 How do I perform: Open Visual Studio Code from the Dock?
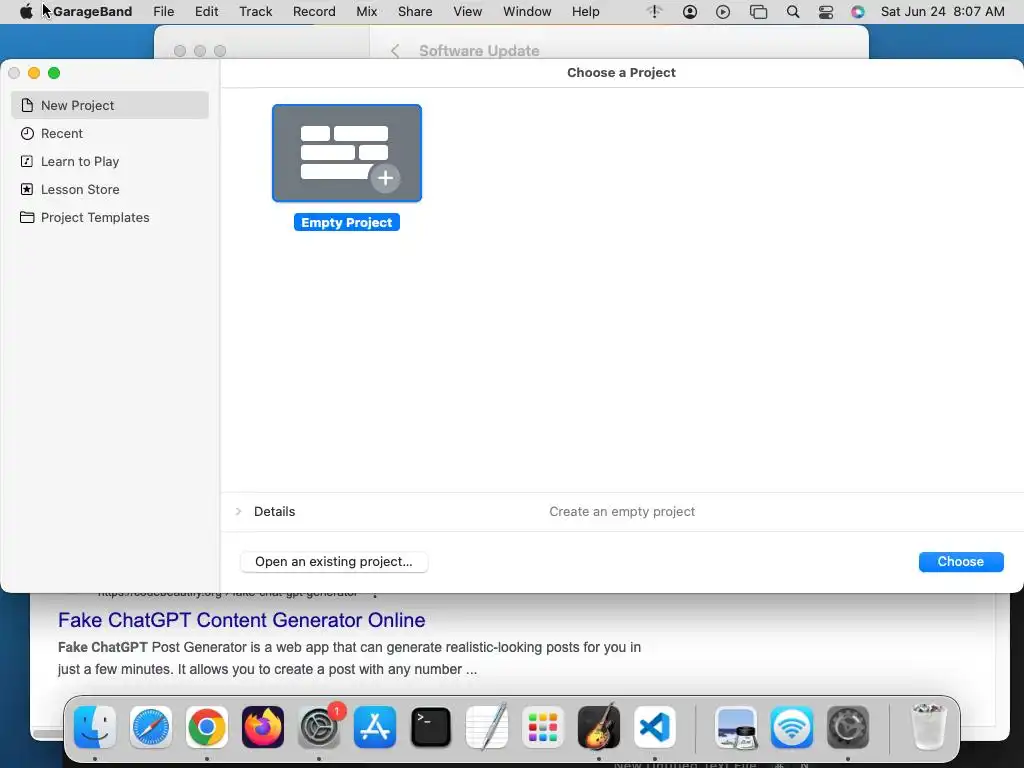(655, 727)
